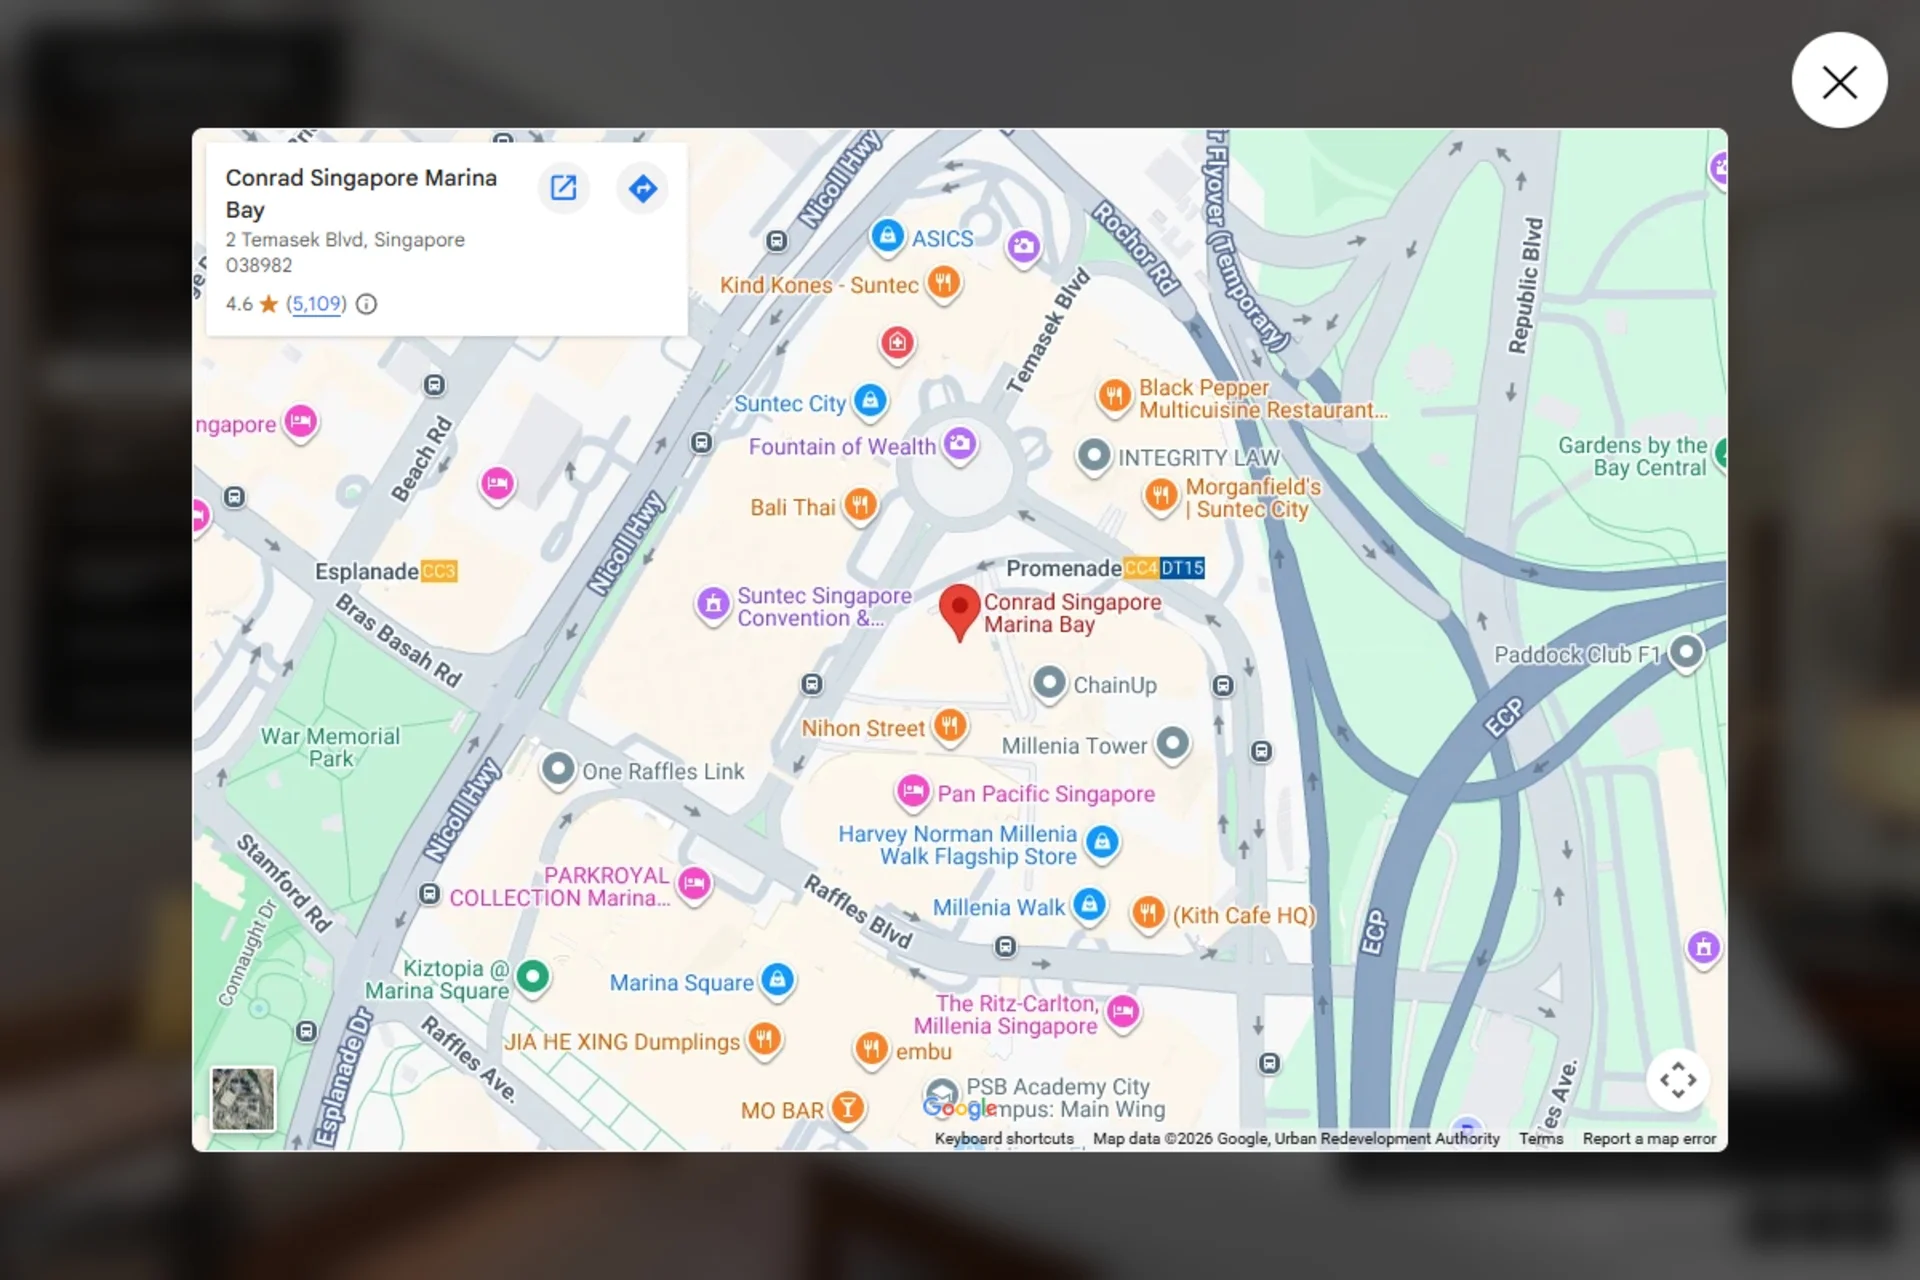Click the Gardens by the Bay Central label
The image size is (1920, 1280).
click(1632, 457)
